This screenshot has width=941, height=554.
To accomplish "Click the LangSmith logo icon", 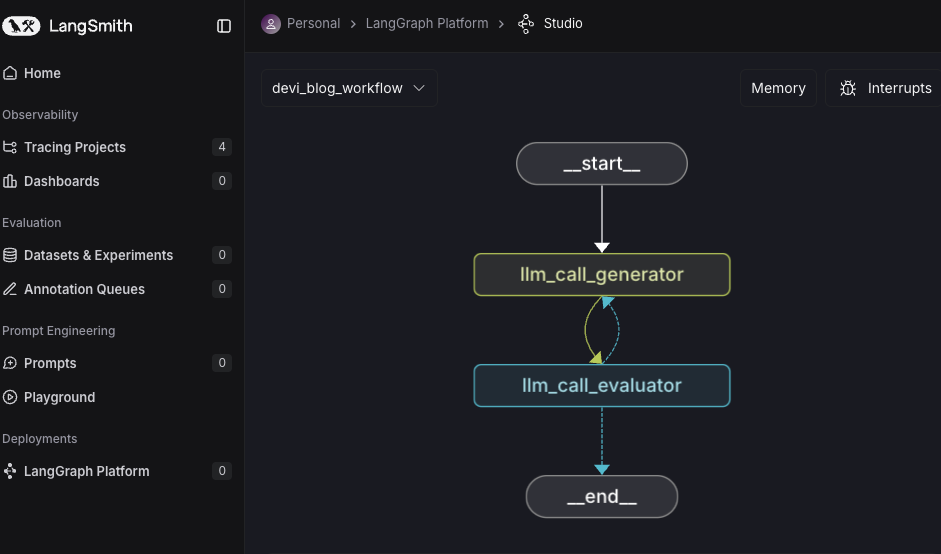I will 21,26.
